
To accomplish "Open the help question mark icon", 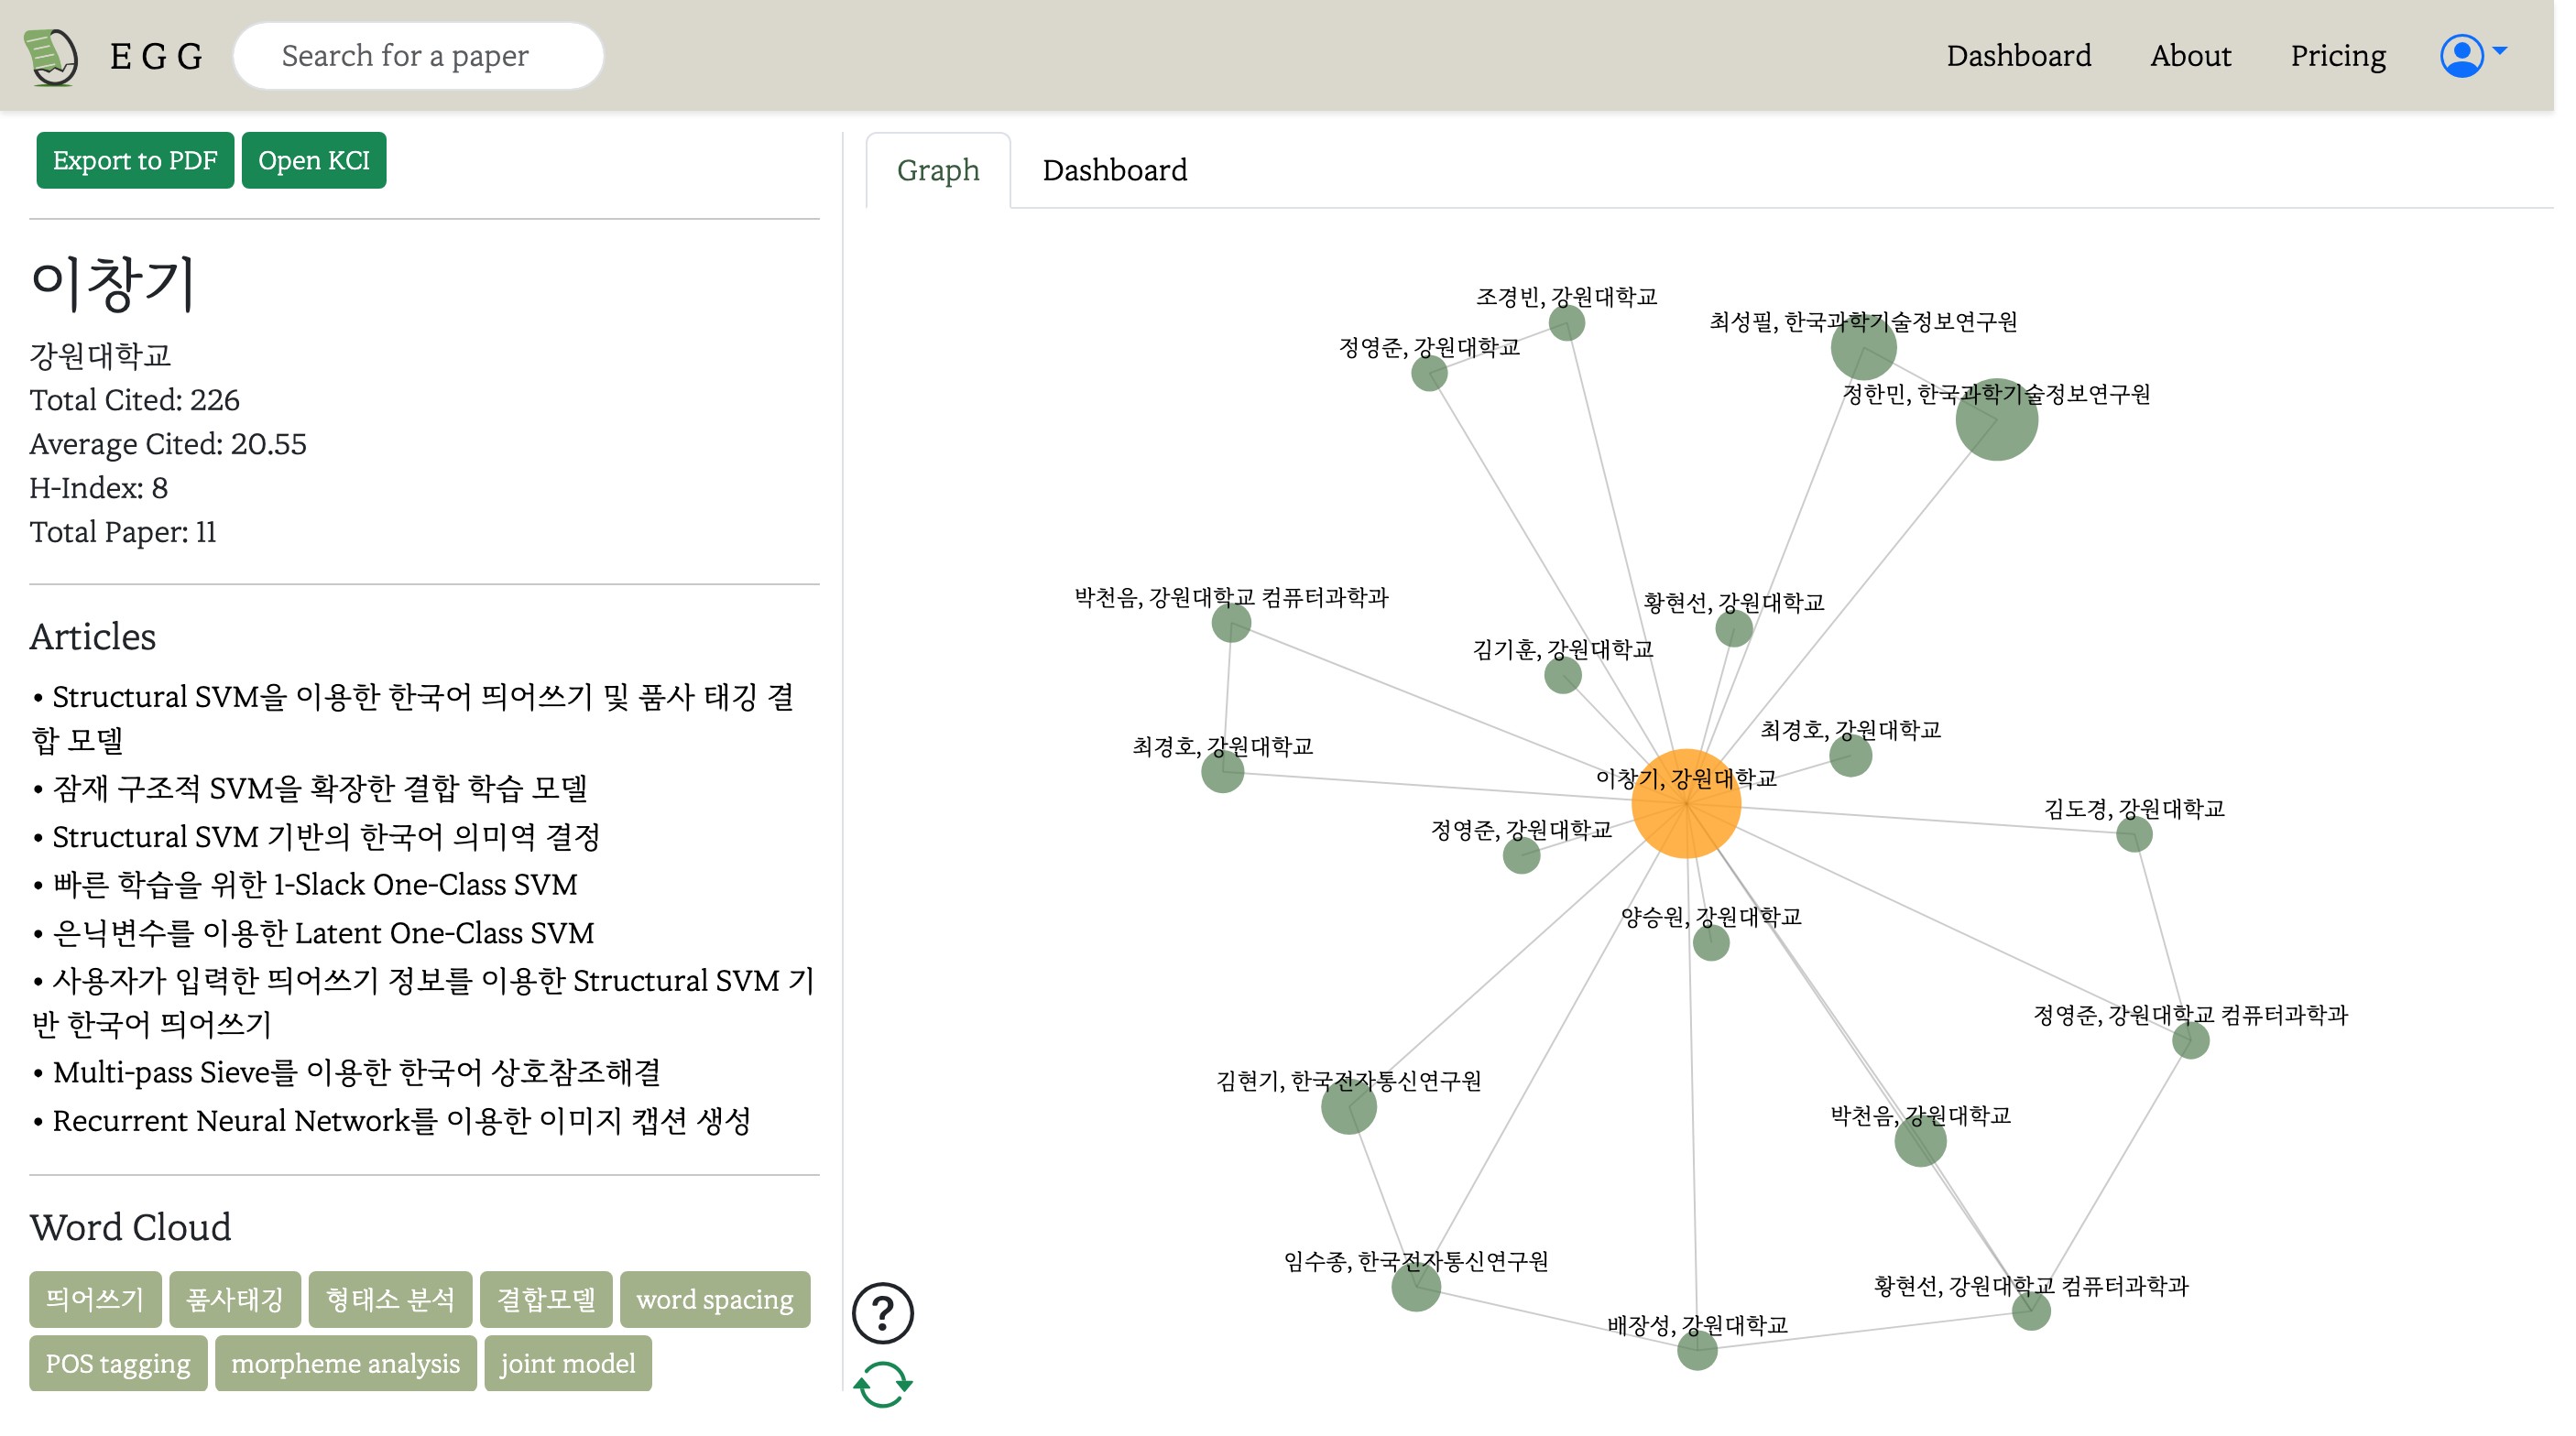I will (x=883, y=1313).
